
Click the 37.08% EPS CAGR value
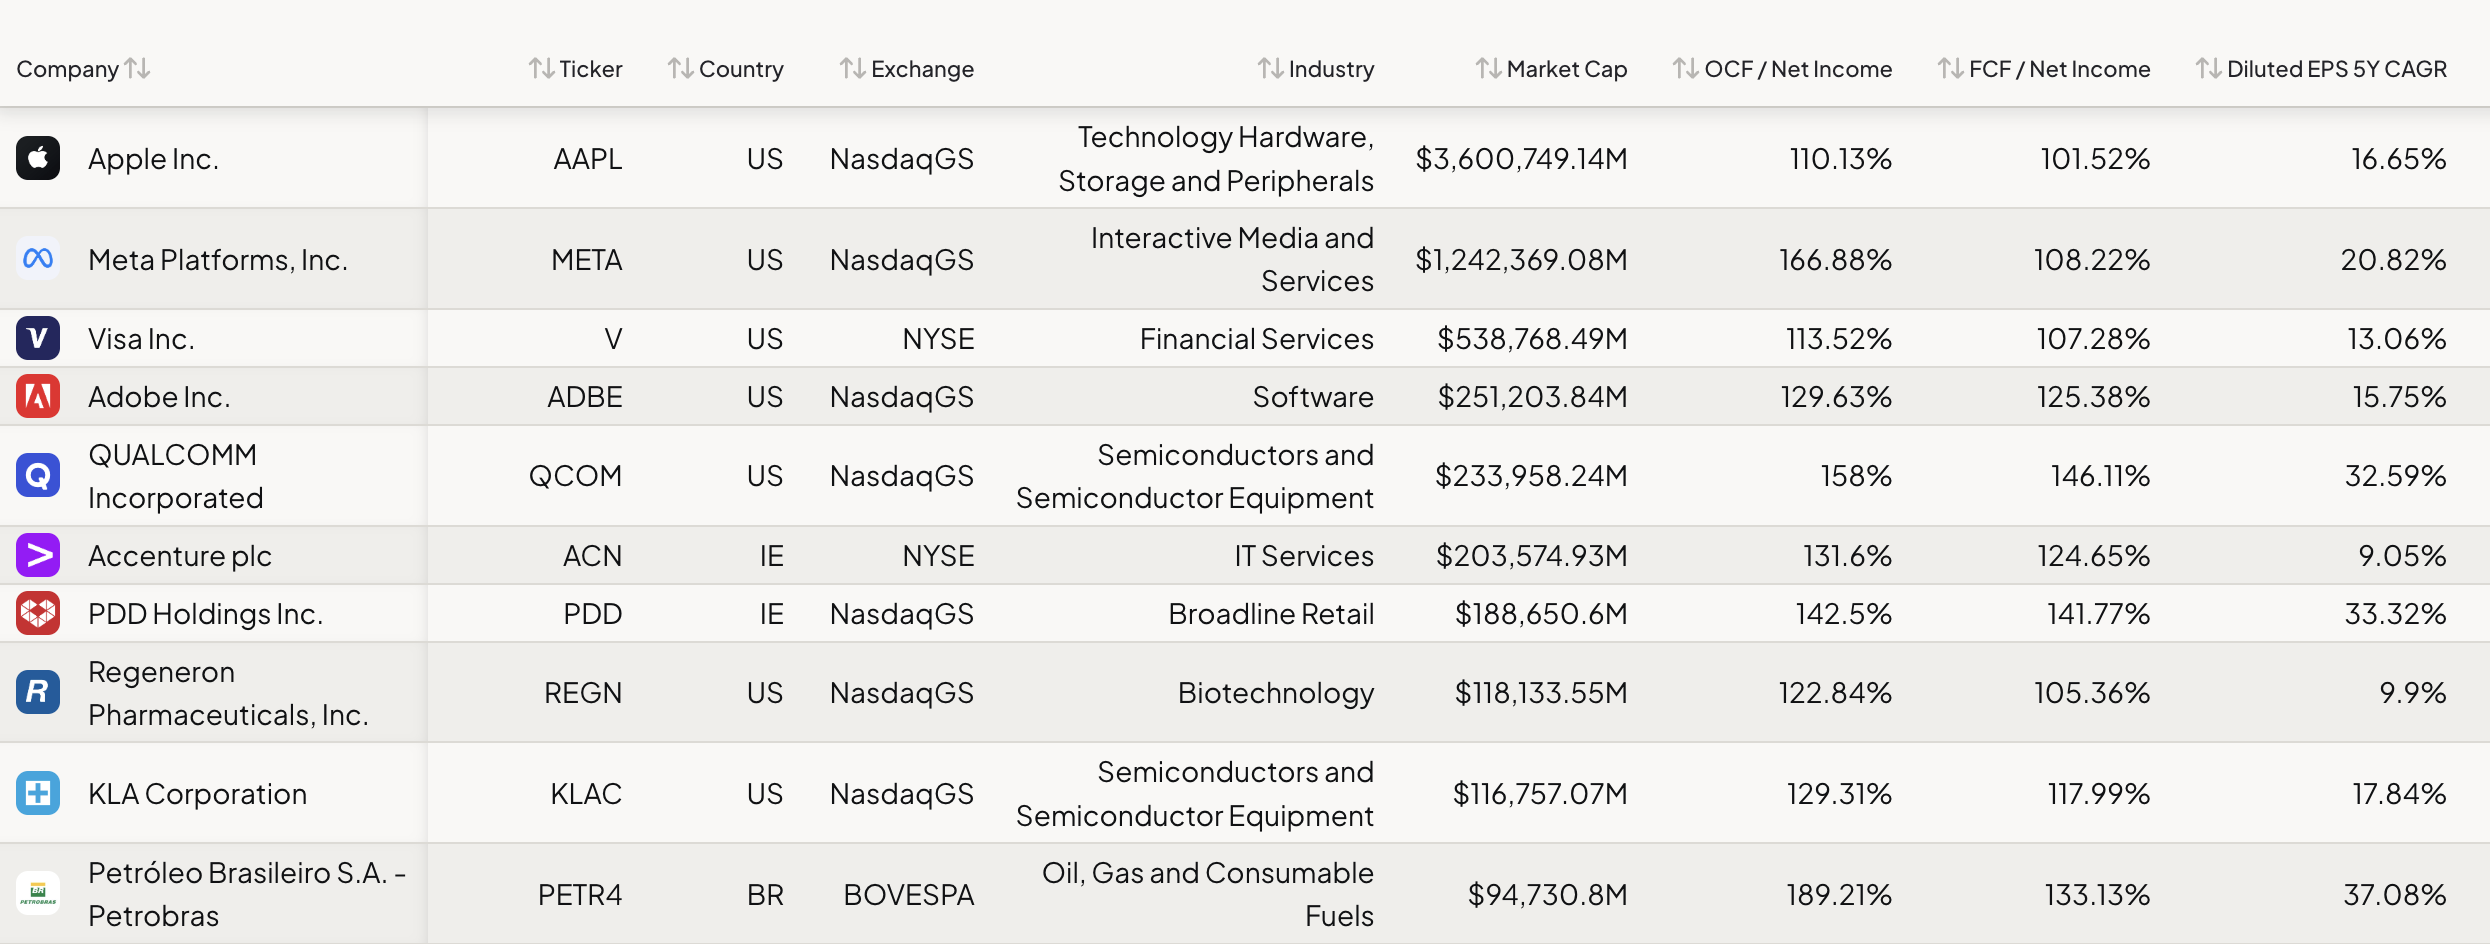click(2395, 895)
